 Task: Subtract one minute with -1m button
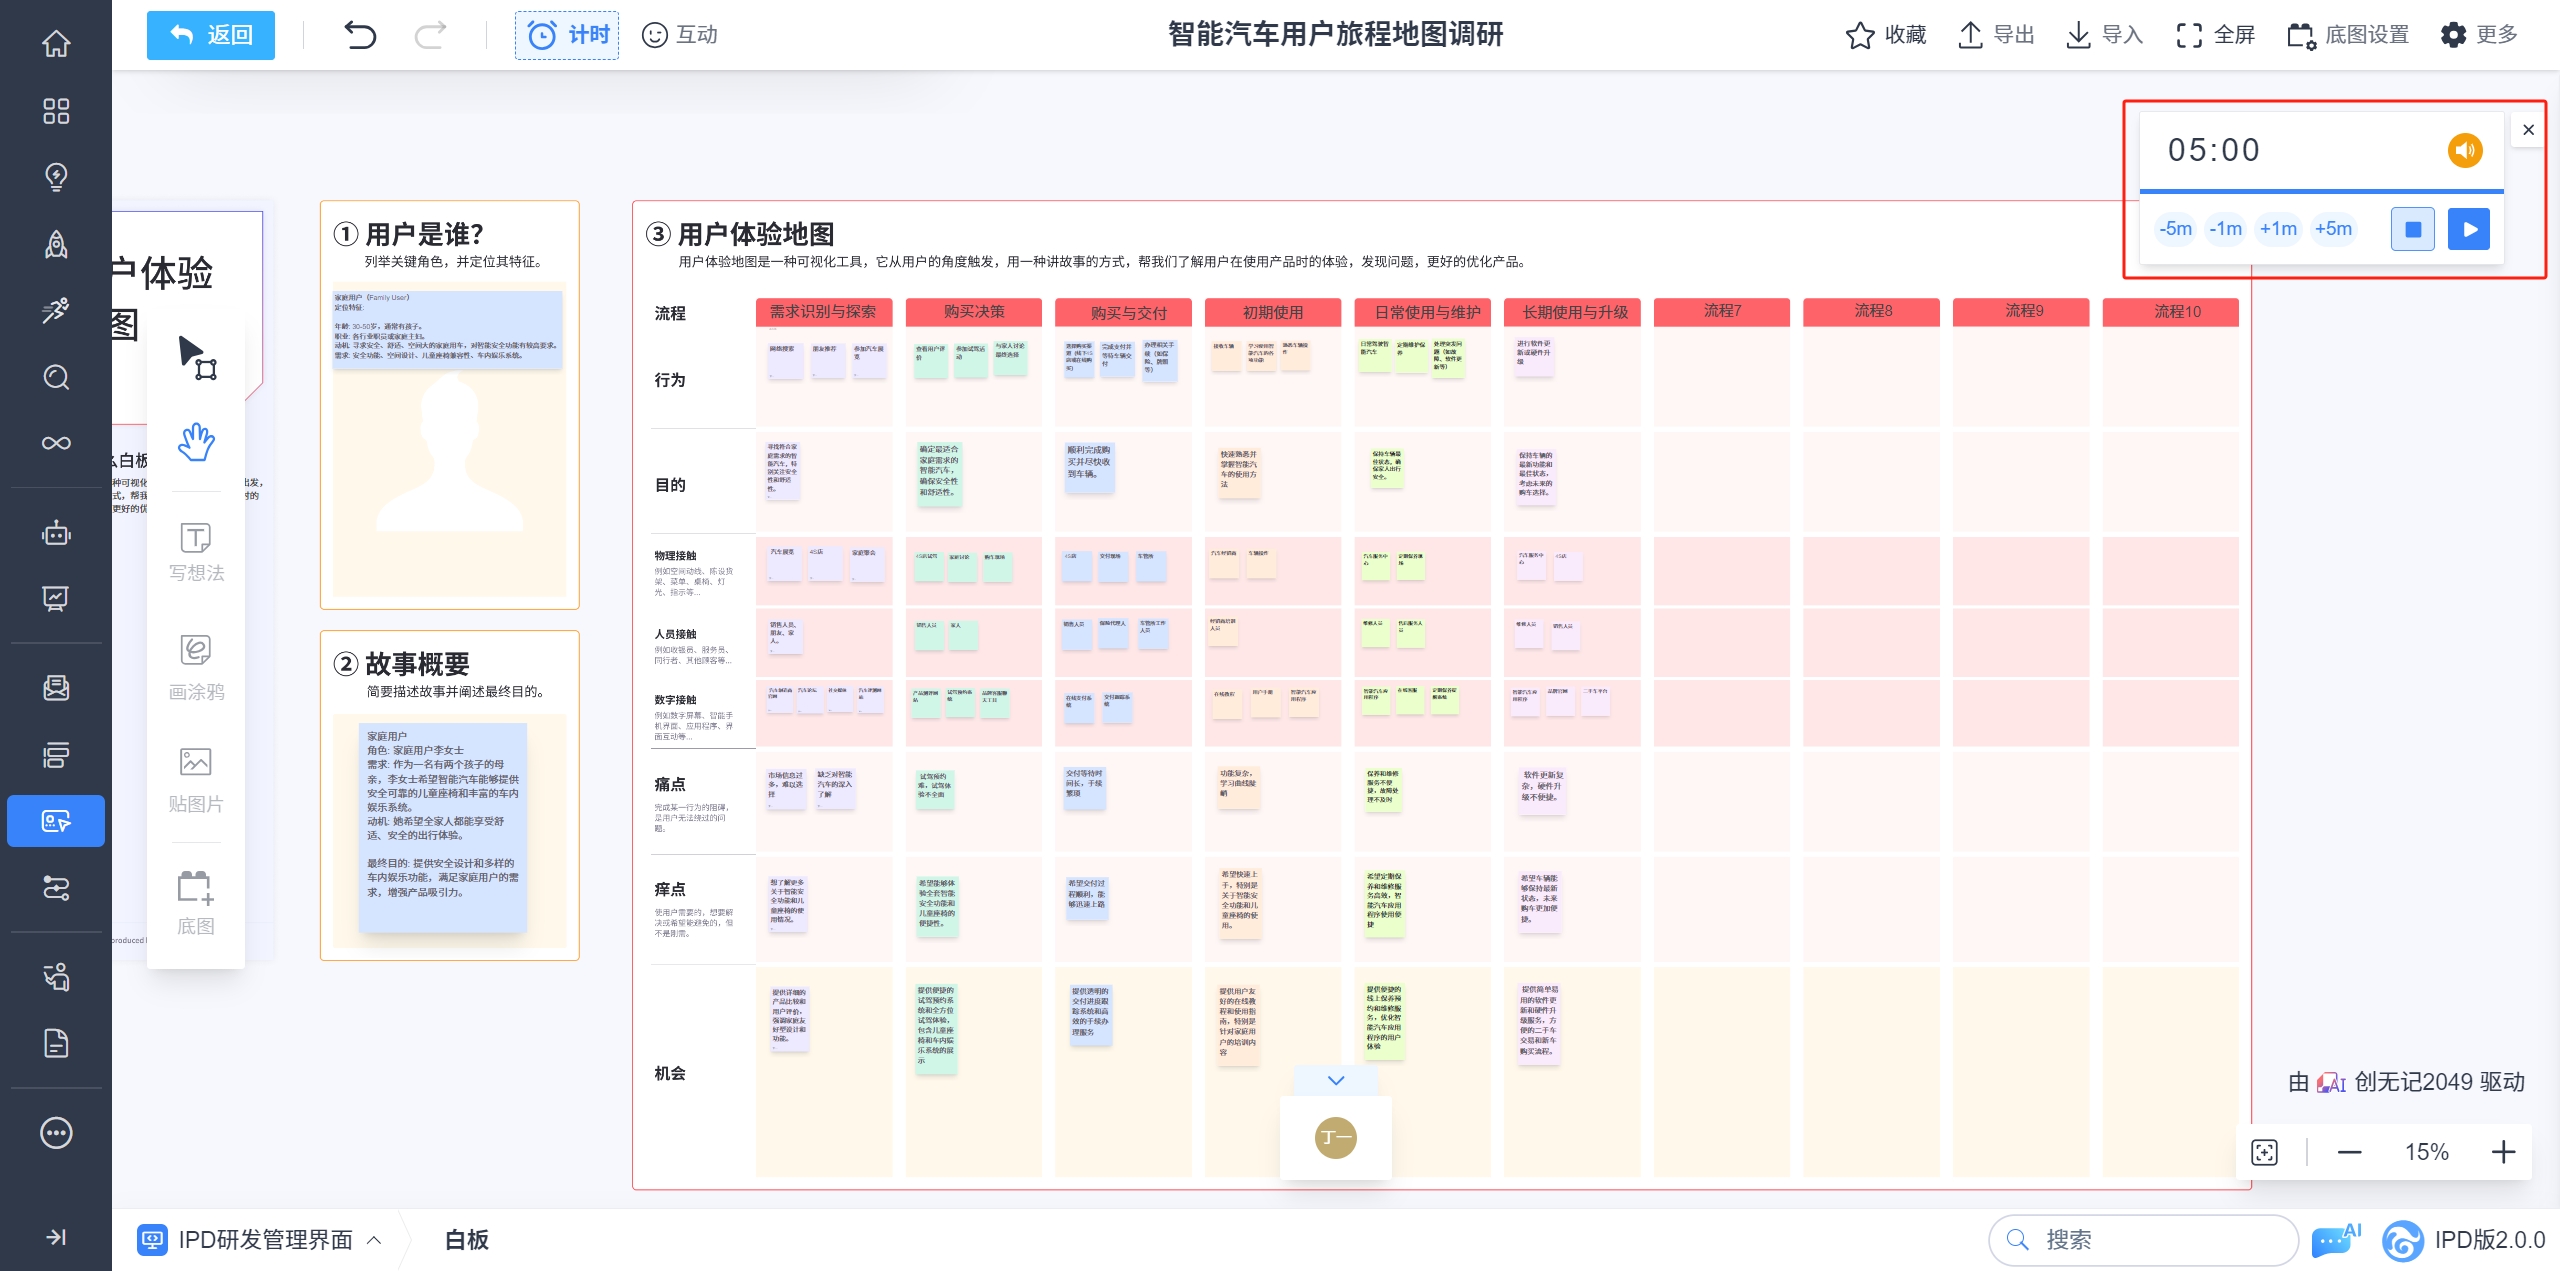click(x=2225, y=229)
